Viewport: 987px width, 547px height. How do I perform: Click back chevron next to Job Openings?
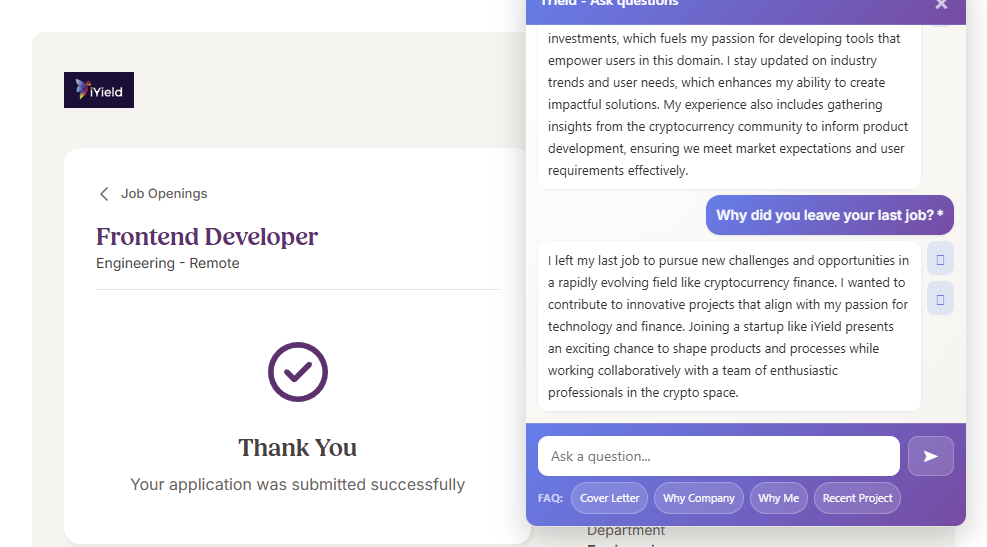coord(104,194)
